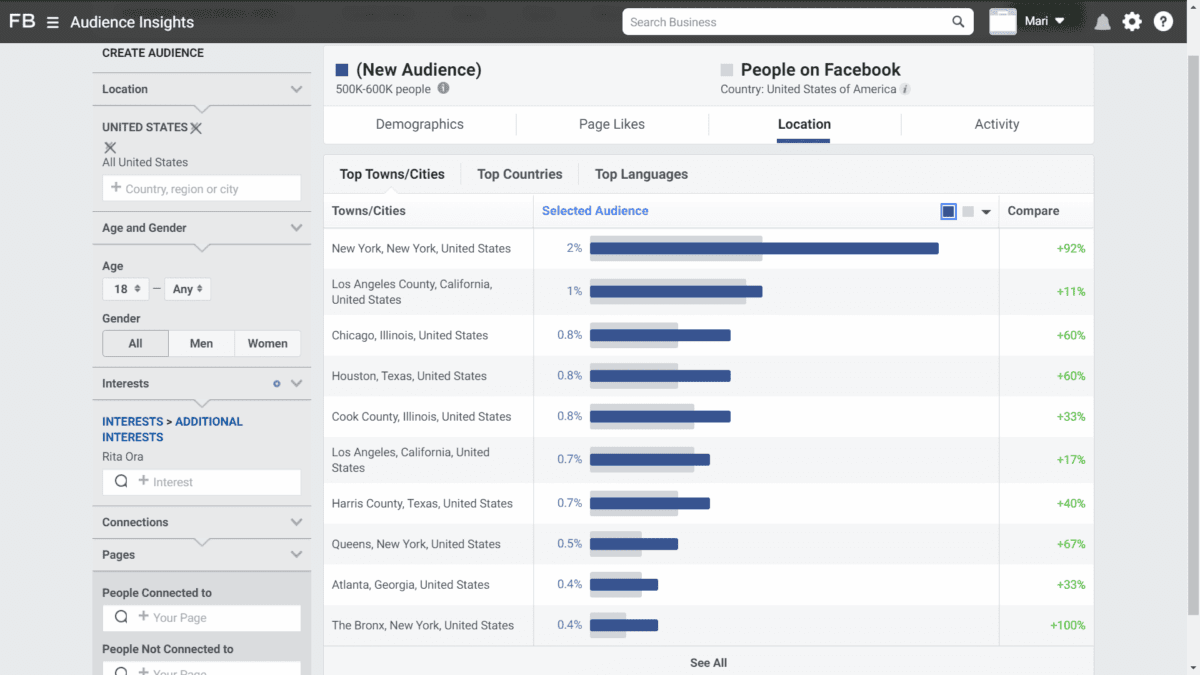Open the Mari account dropdown
Screen dimensions: 1200x675
pyautogui.click(x=1045, y=21)
